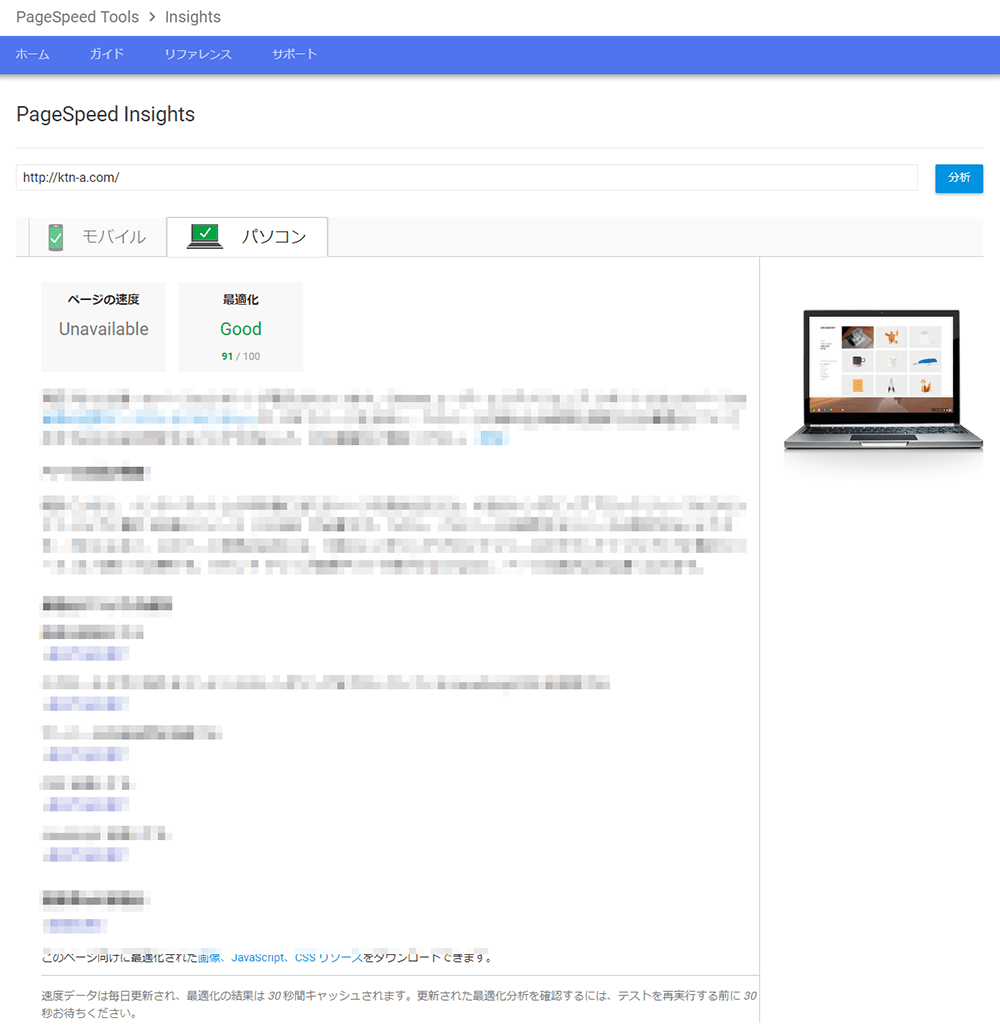Focus the URL field containing http://ktn-a.com/
This screenshot has width=1000, height=1030.
466,177
